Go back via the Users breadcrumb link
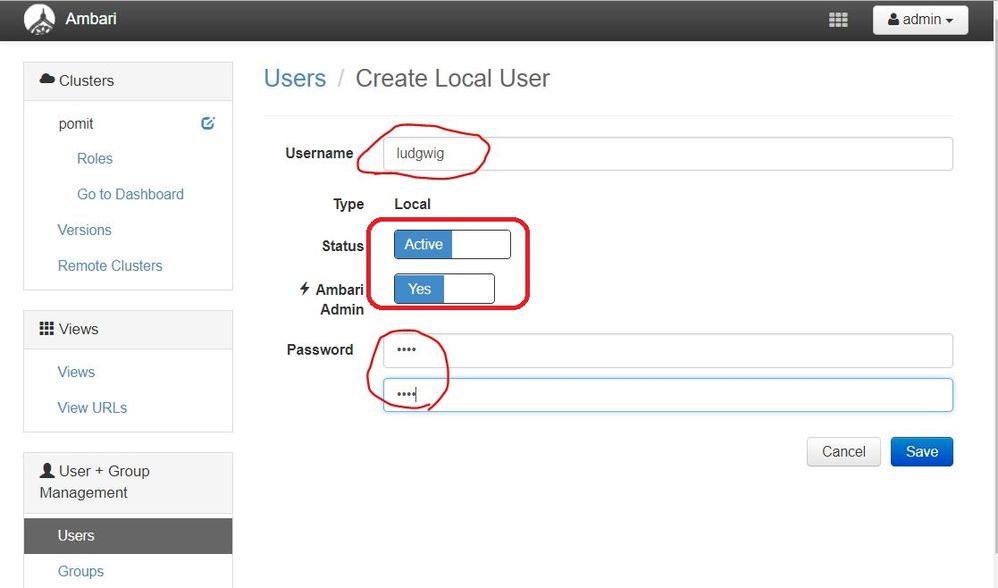Screen dimensions: 998x588 [x=295, y=78]
